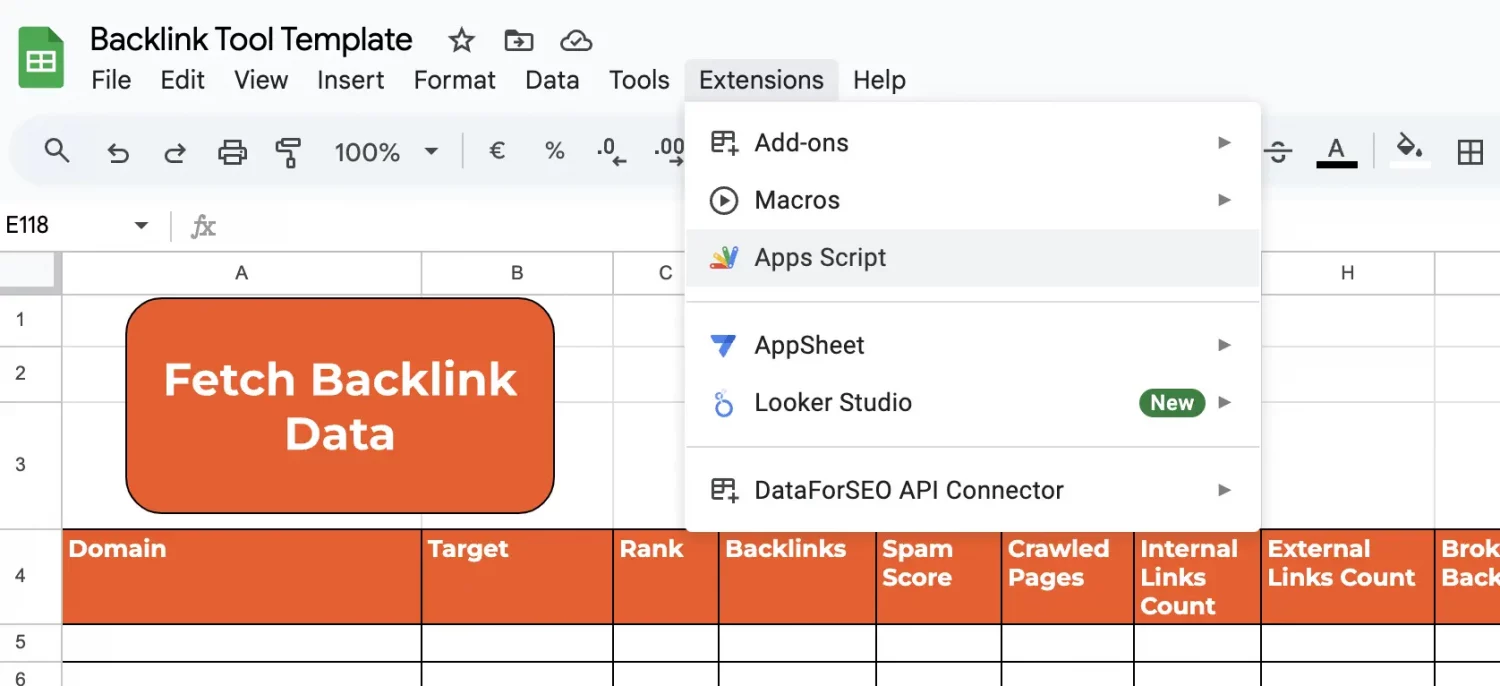Decrease decimal places
Screen dimensions: 1500x686
(610, 152)
